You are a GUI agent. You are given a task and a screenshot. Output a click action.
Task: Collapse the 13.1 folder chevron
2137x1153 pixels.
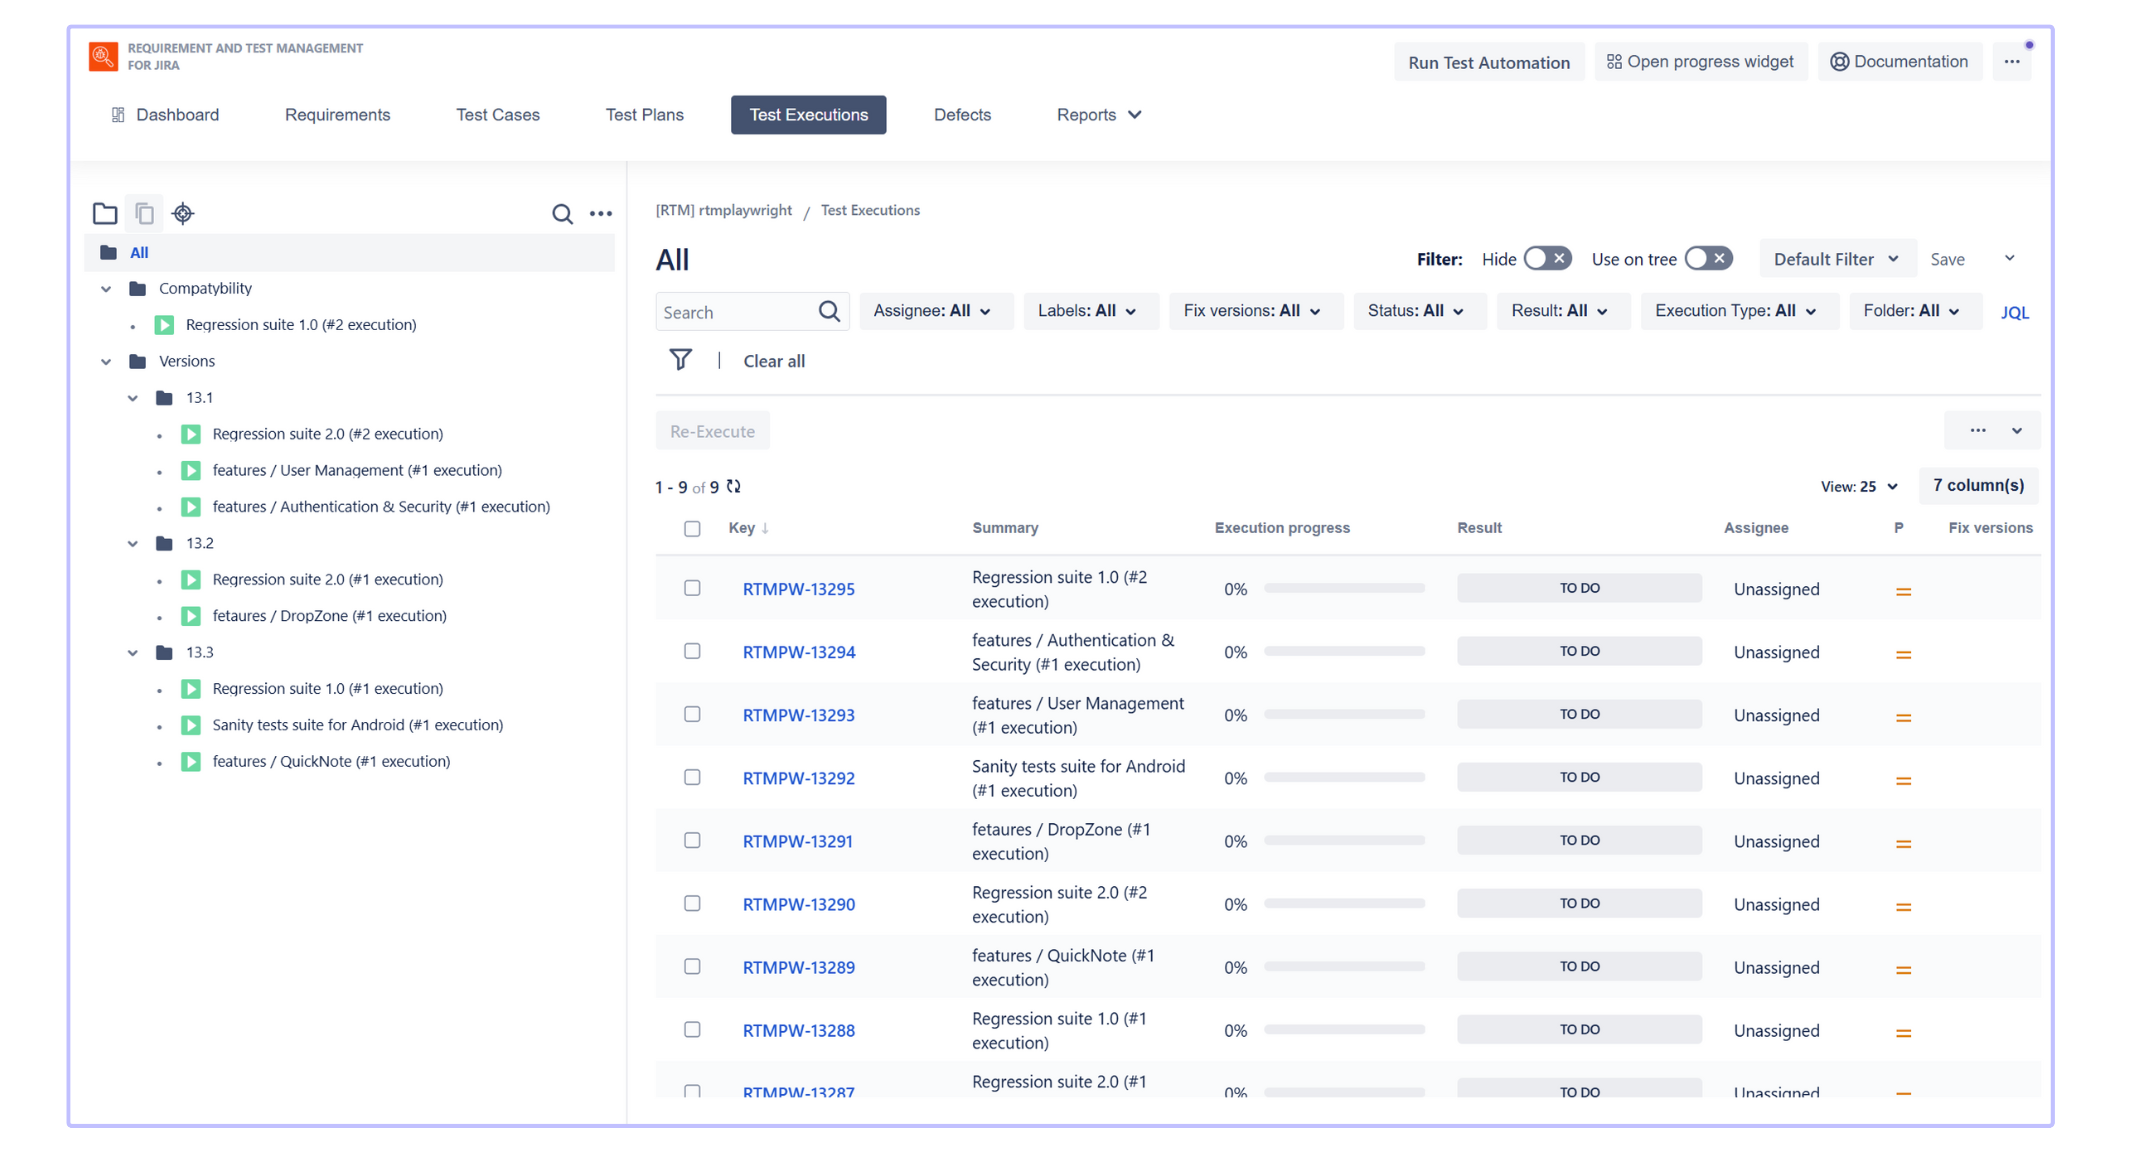pos(133,398)
